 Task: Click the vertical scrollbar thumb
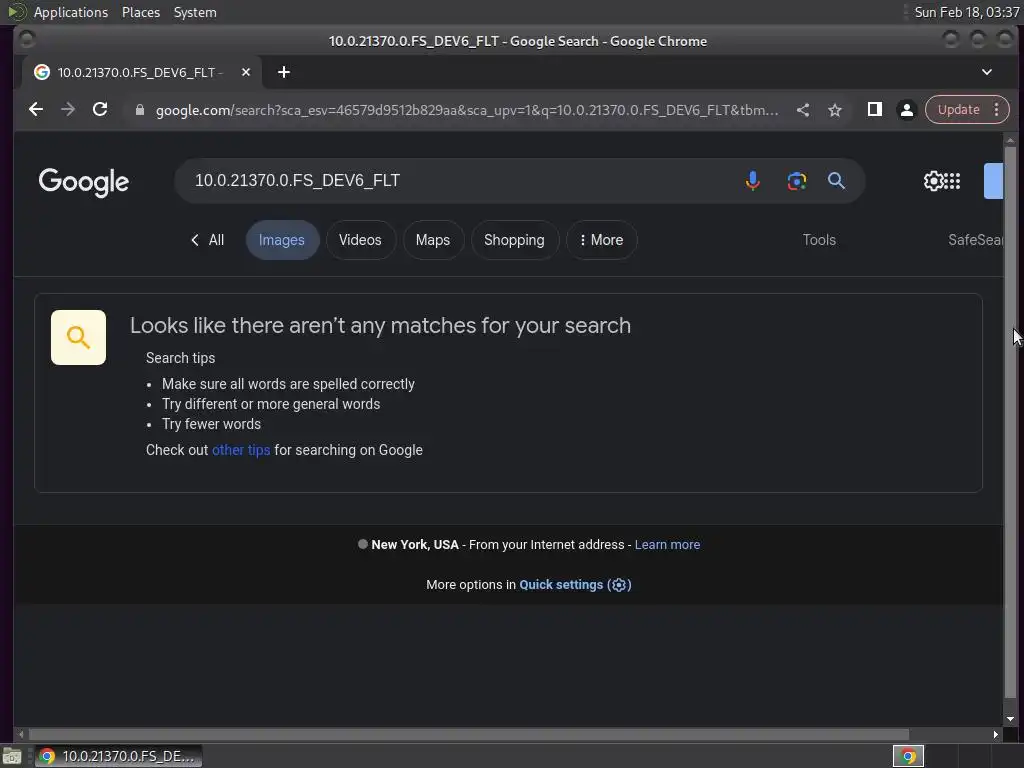click(1010, 421)
